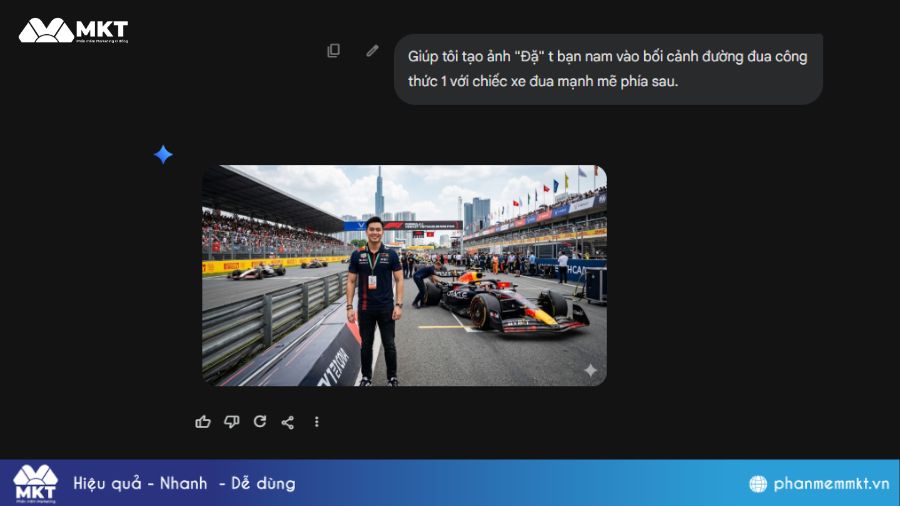
Task: Click the sparkle watermark on the image
Action: pyautogui.click(x=590, y=370)
